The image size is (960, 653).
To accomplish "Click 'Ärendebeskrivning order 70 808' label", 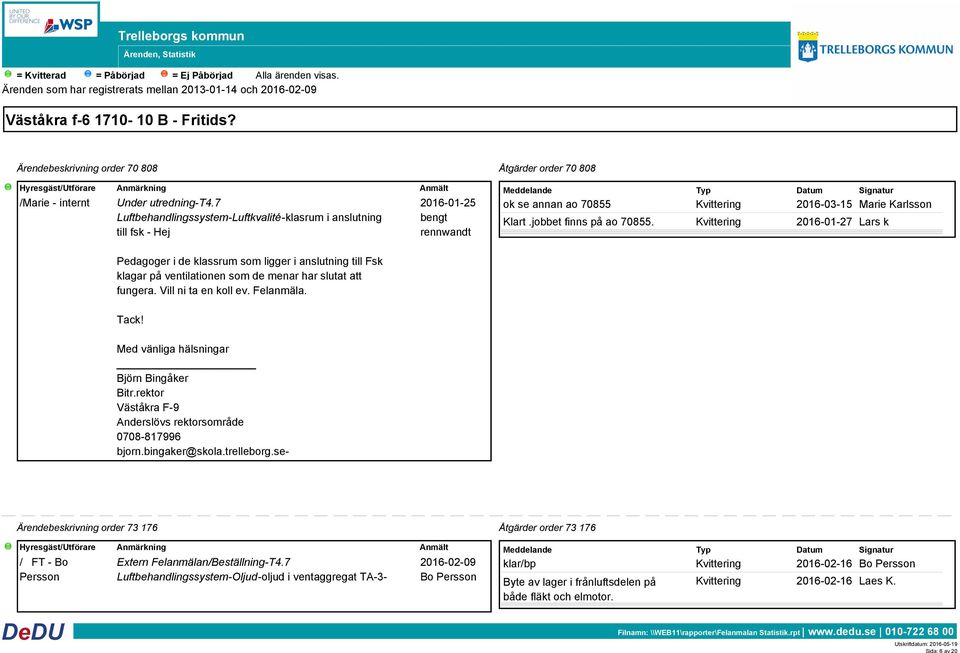I will (x=87, y=168).
